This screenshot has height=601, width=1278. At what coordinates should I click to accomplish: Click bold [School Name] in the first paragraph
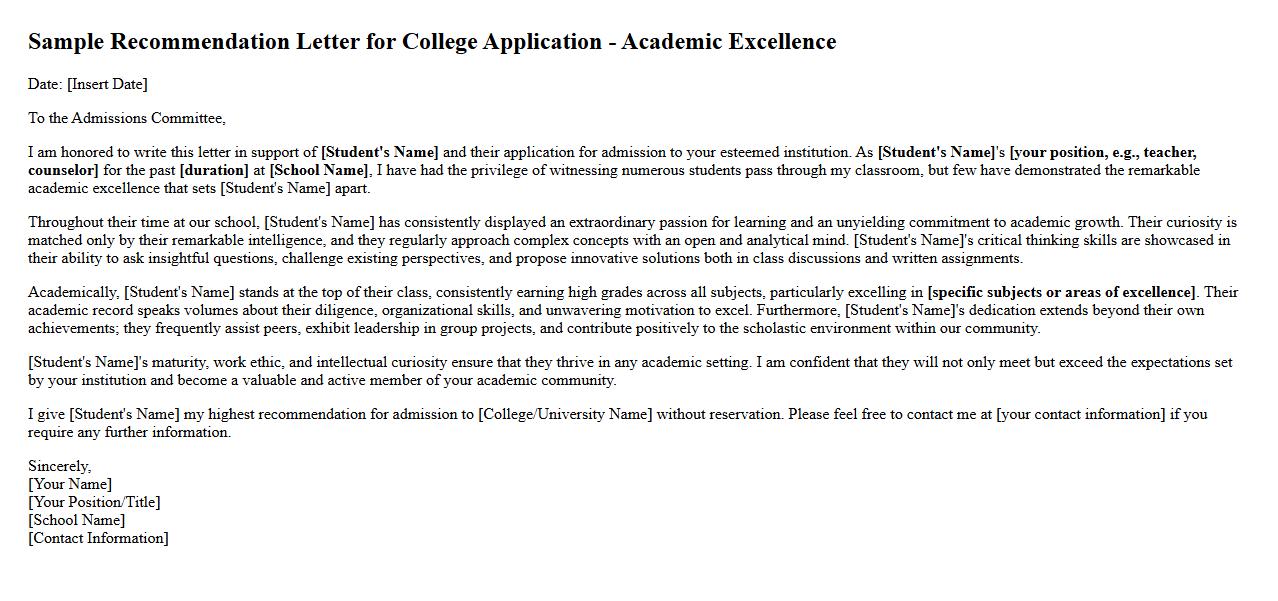pyautogui.click(x=318, y=170)
